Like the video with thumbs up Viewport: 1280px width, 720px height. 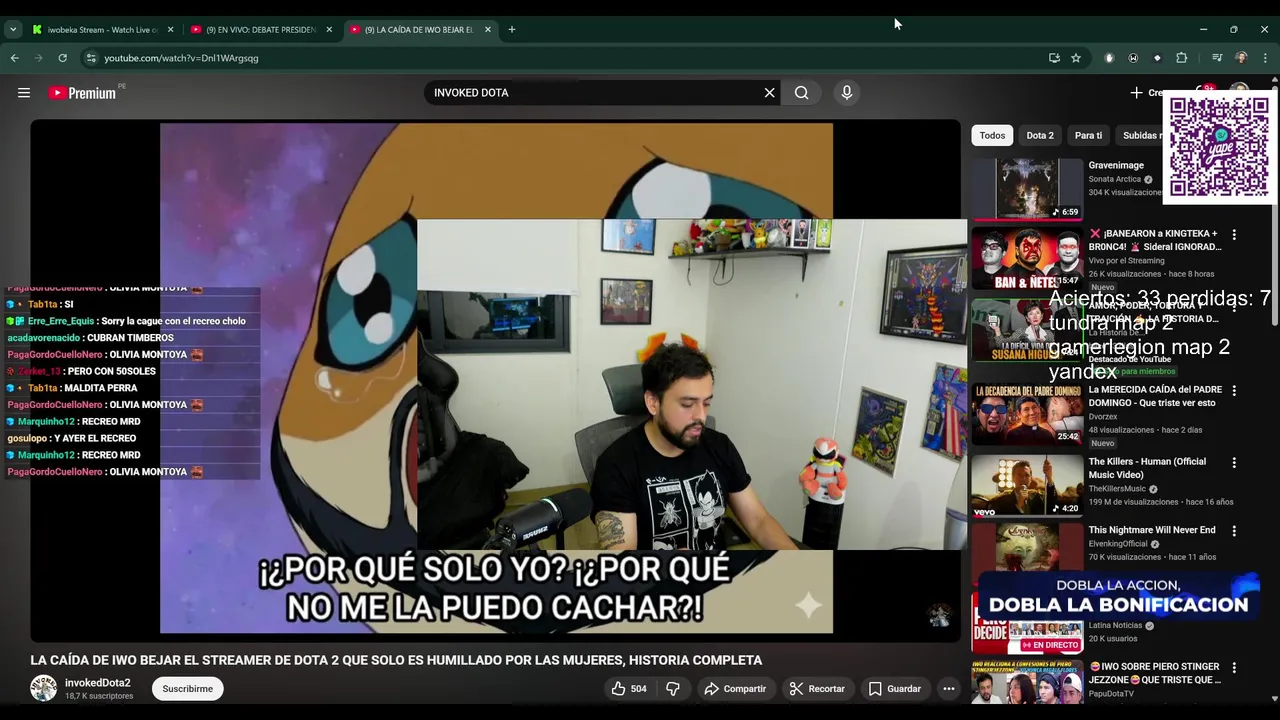(x=628, y=689)
